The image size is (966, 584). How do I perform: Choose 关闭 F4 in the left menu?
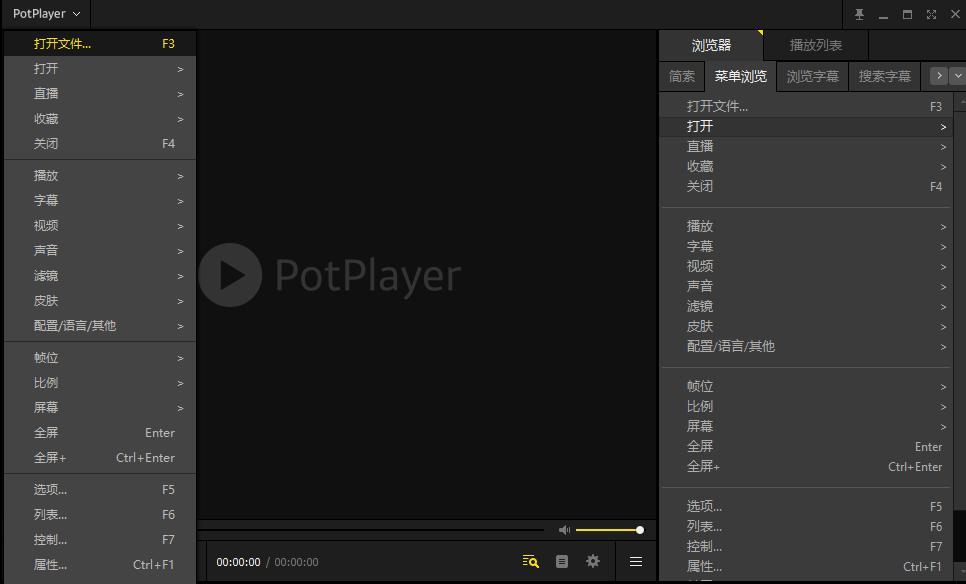(x=100, y=144)
